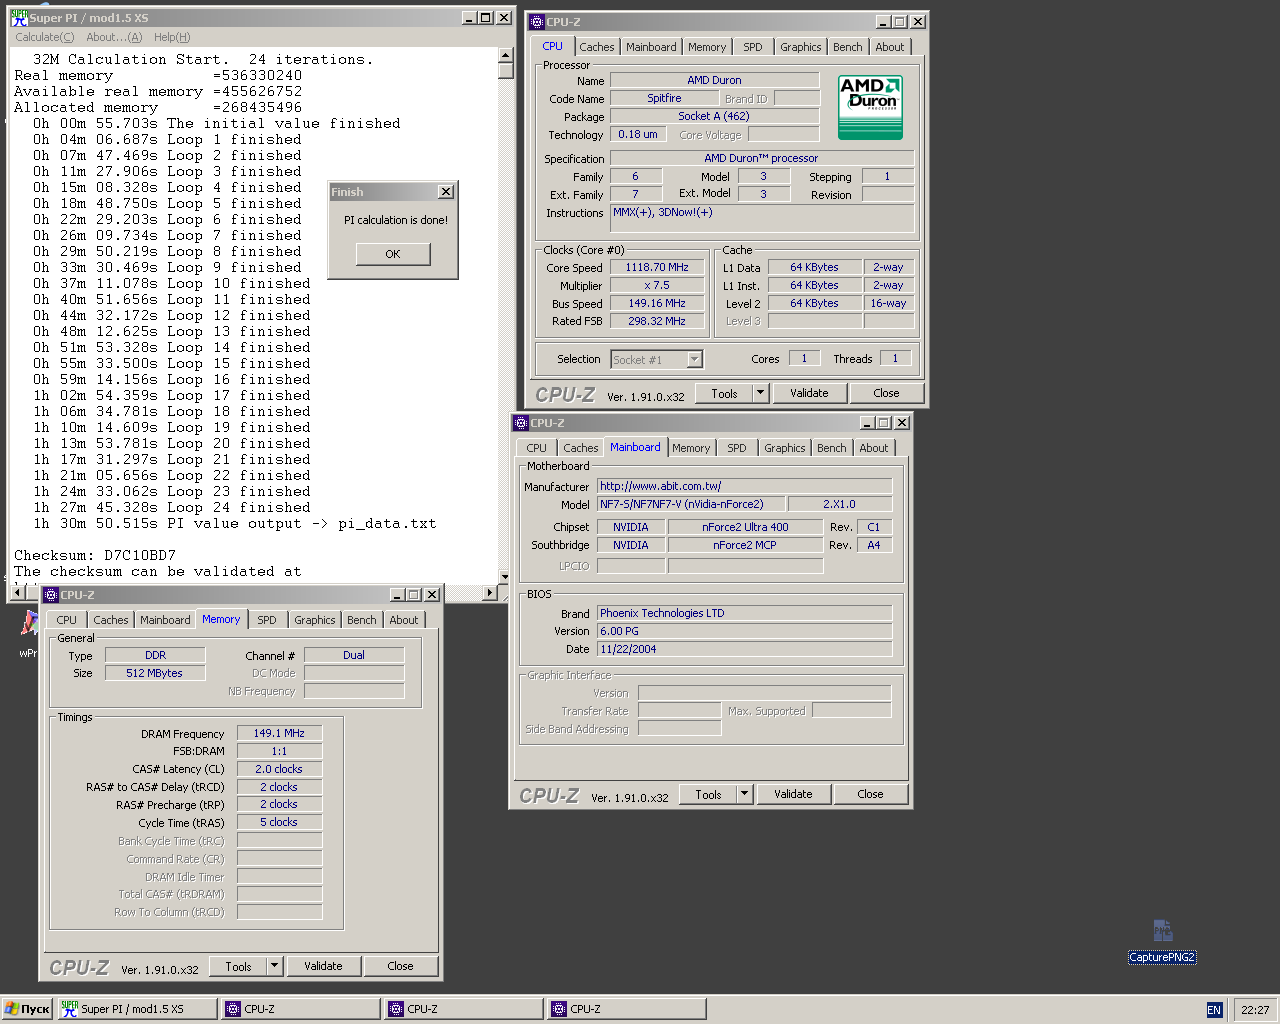Activate the third CPU-Z taskbar button
The image size is (1280, 1024).
click(x=627, y=1009)
